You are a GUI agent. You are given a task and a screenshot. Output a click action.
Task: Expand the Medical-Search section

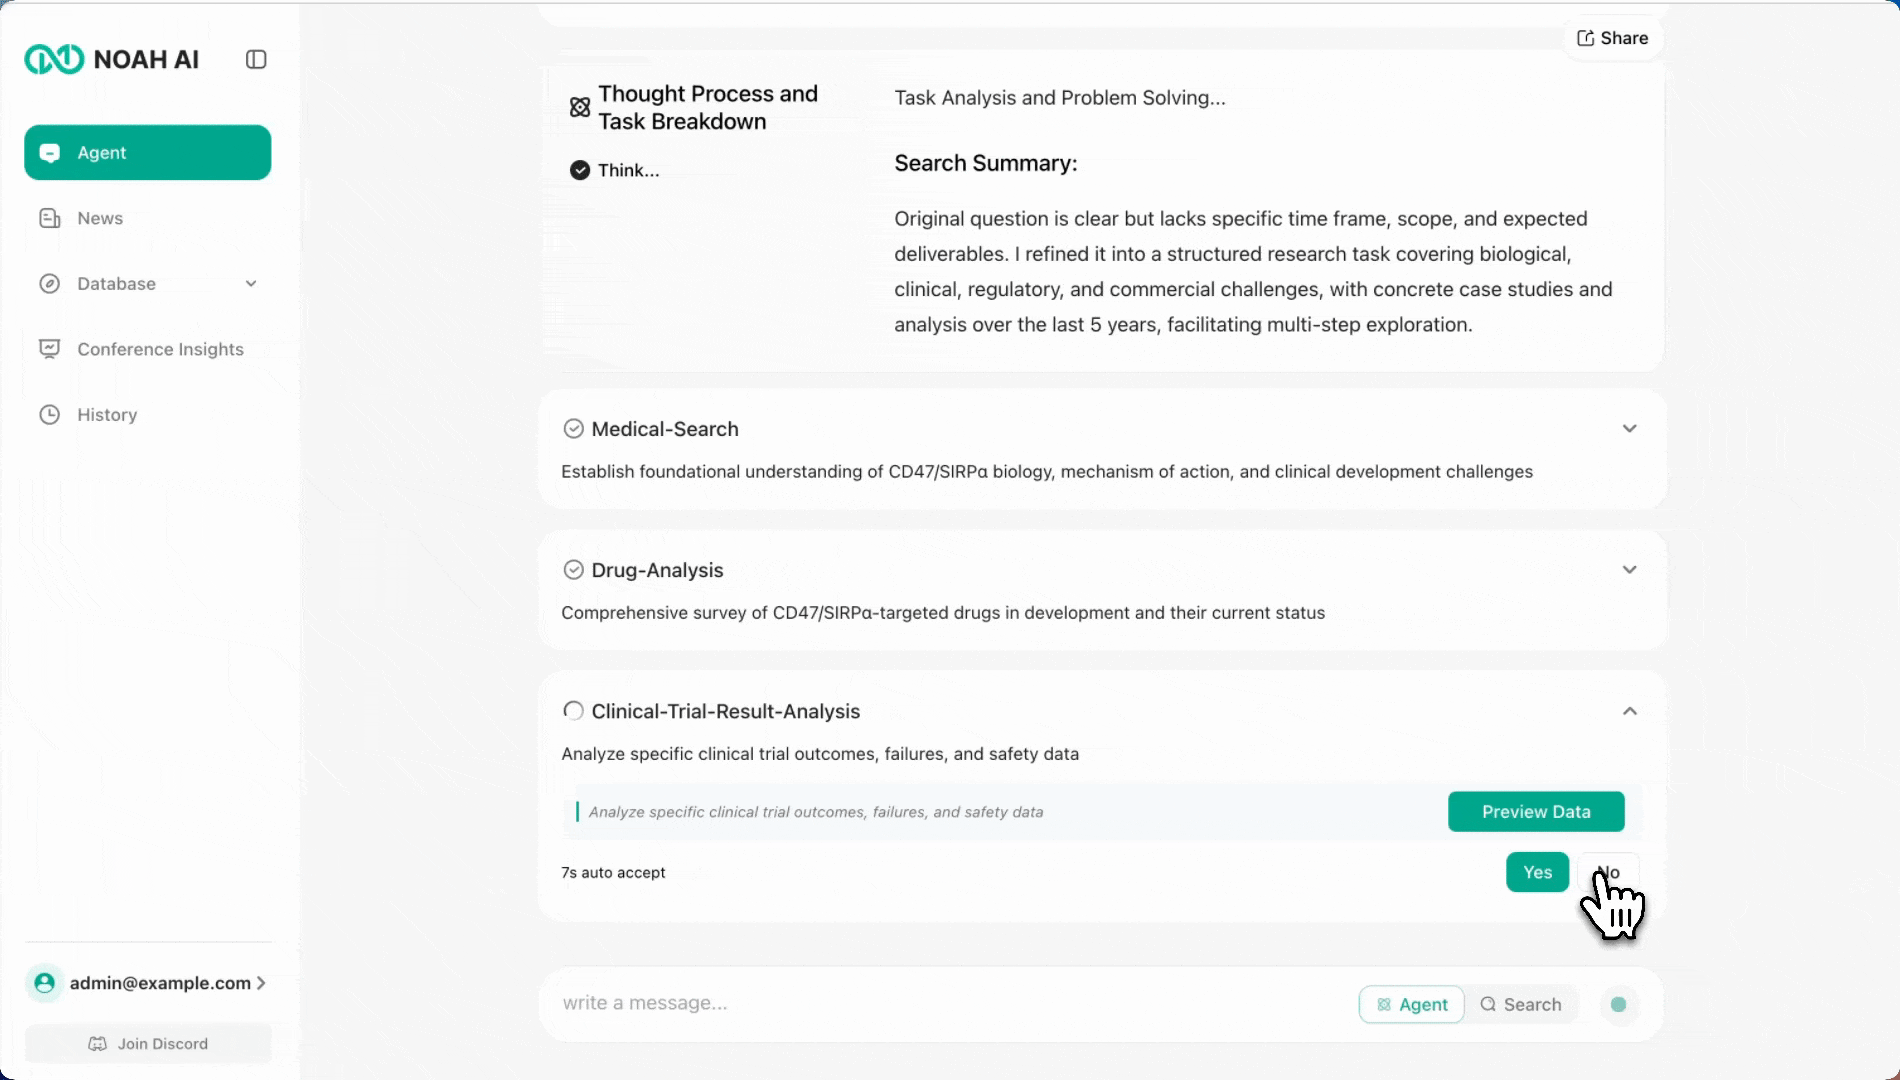click(1629, 429)
